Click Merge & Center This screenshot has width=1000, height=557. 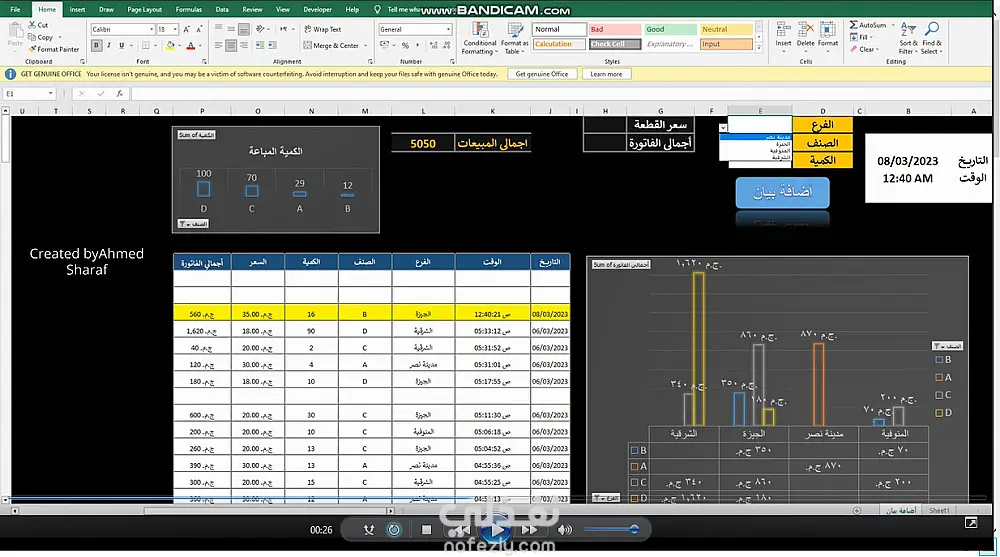[331, 45]
